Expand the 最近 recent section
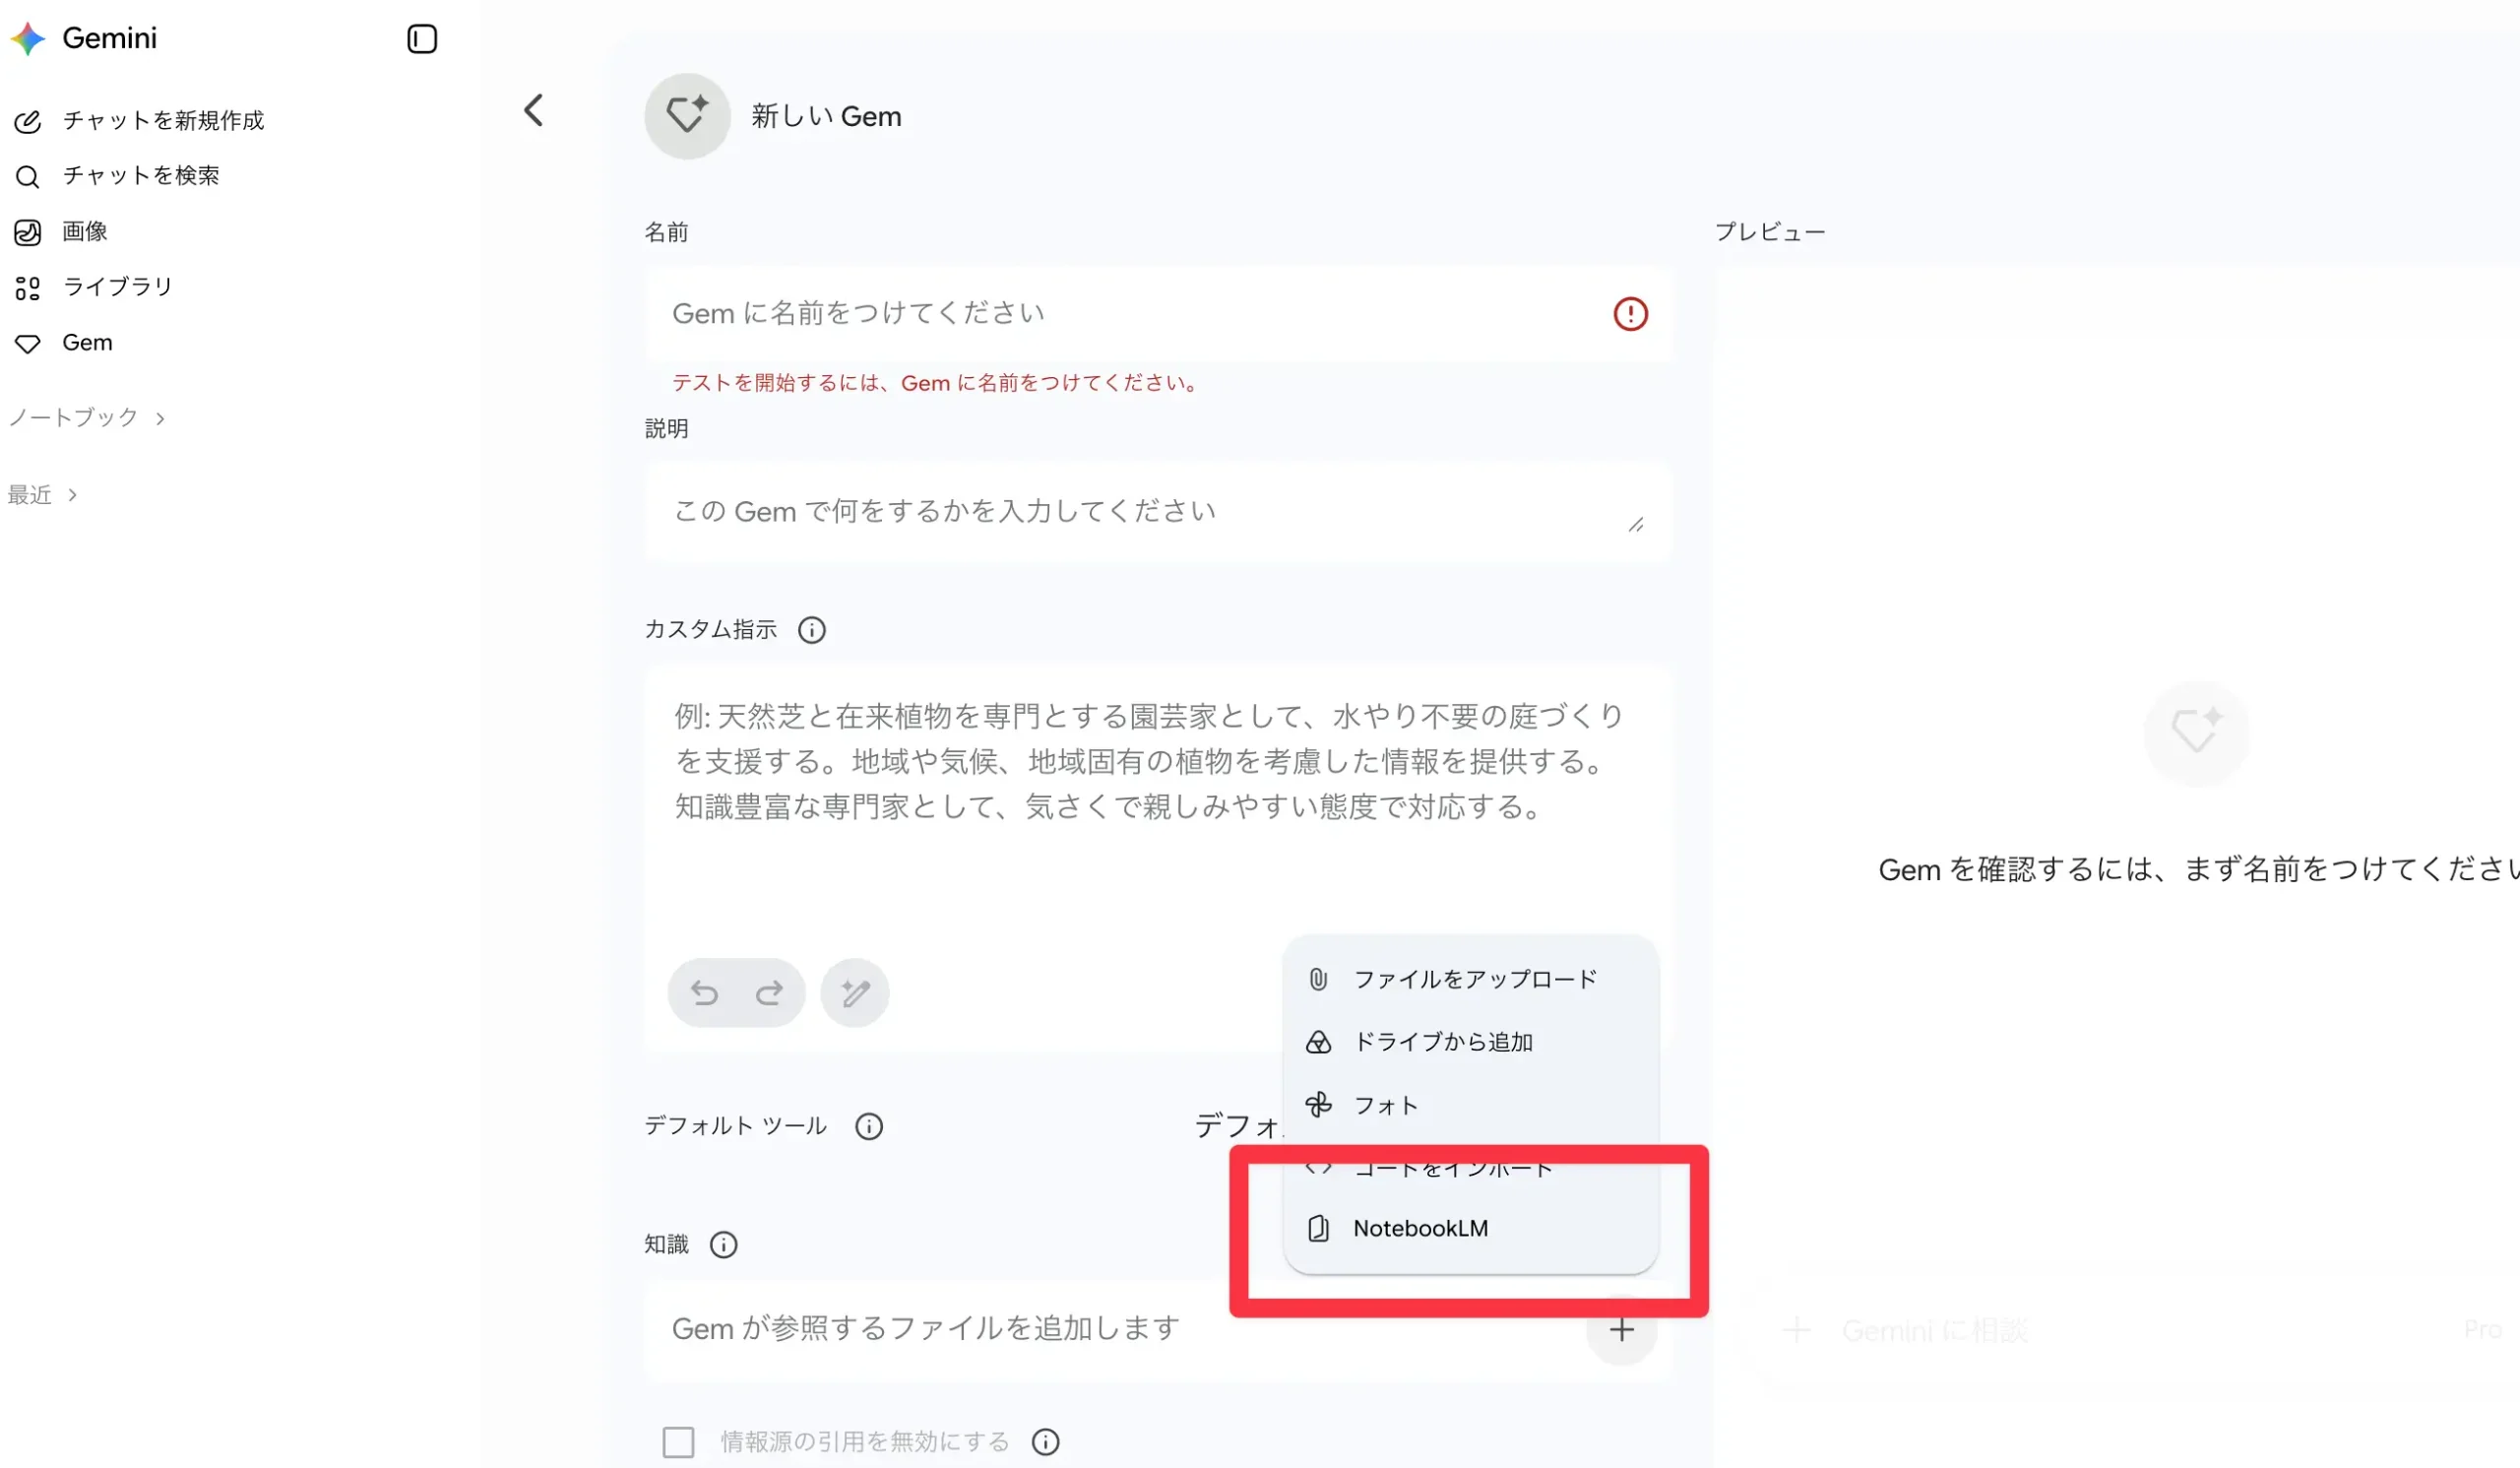Screen dimensions: 2520x1468 (x=43, y=495)
